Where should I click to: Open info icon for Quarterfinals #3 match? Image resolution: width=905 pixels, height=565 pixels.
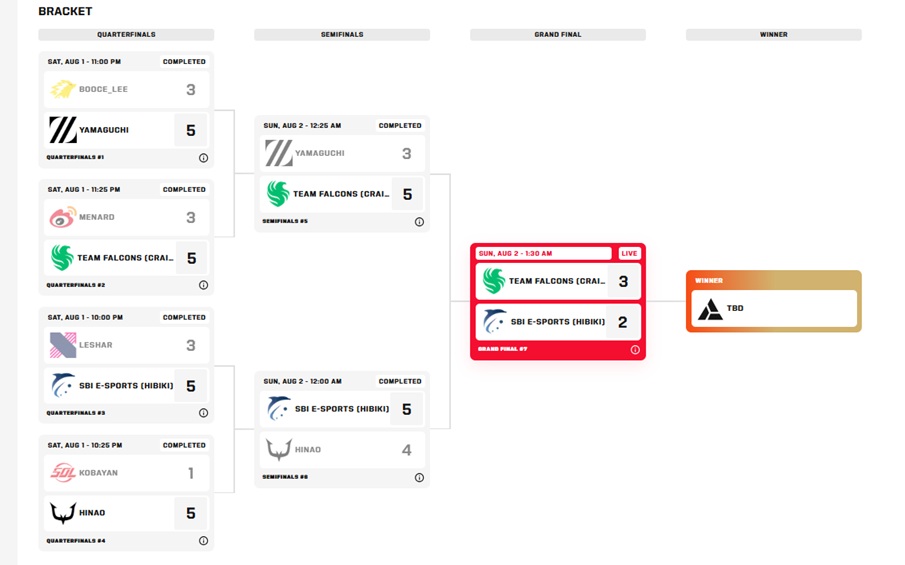tap(203, 413)
